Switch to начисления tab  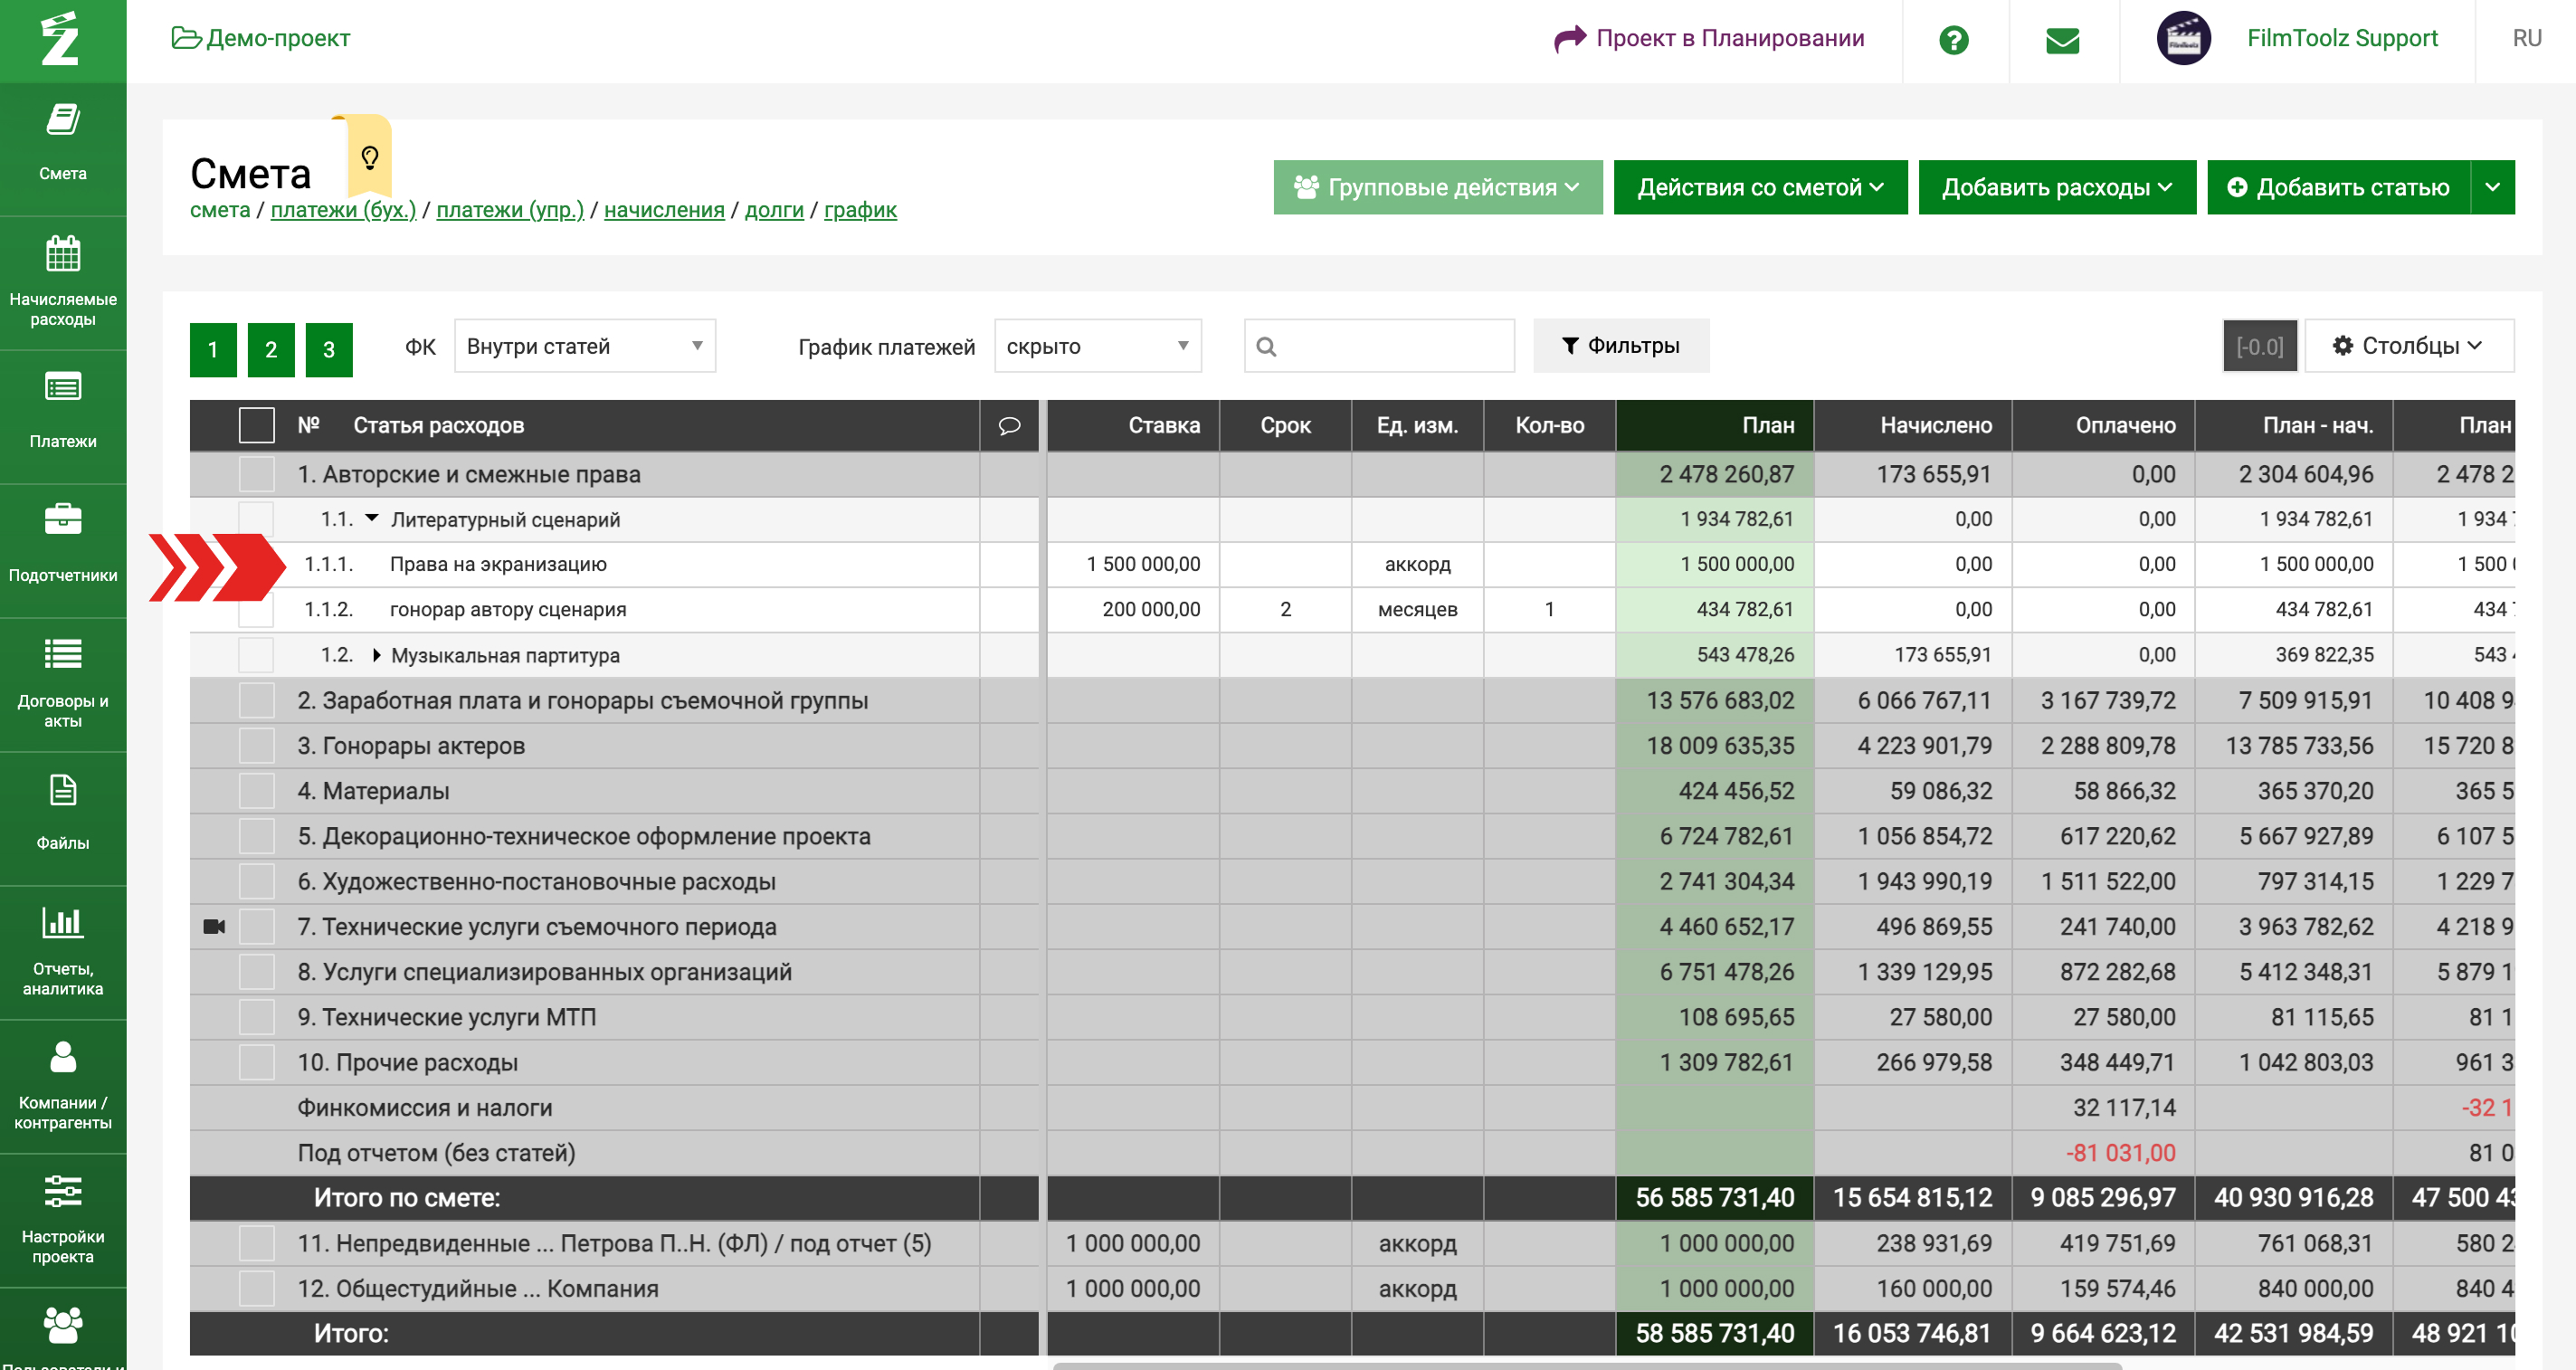pyautogui.click(x=664, y=210)
